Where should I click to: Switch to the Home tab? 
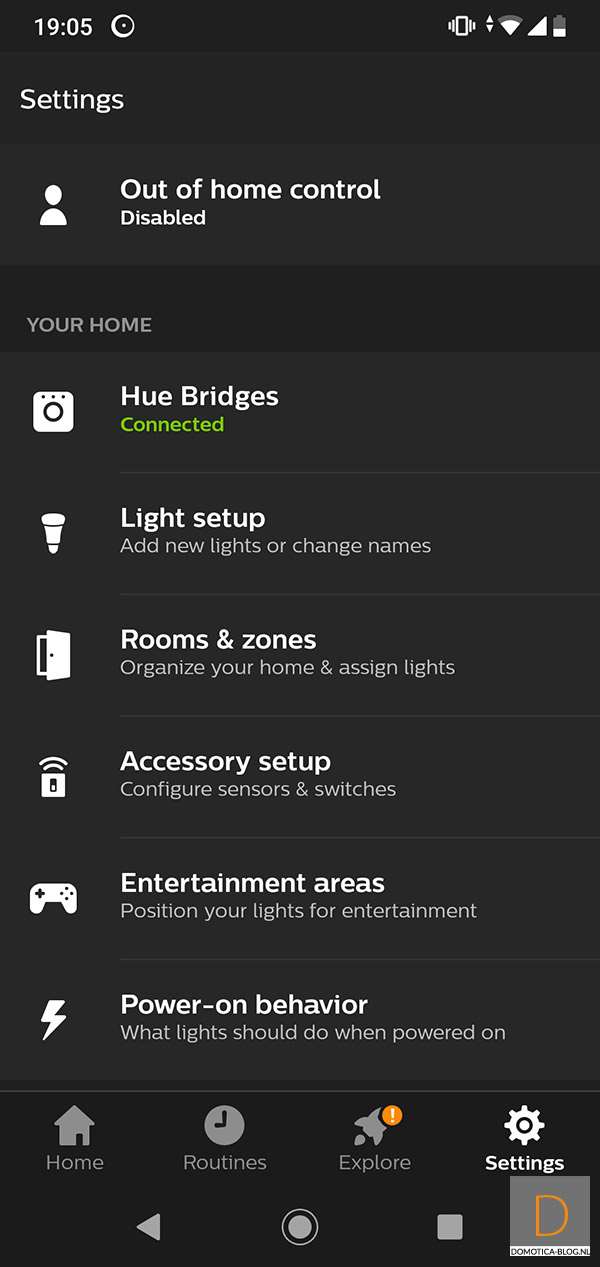[x=75, y=1140]
